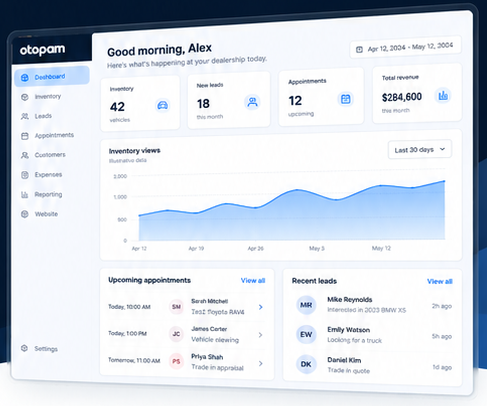Screen dimensions: 487x406
Task: Click the DK avatar for Daniel Kim
Action: (306, 364)
